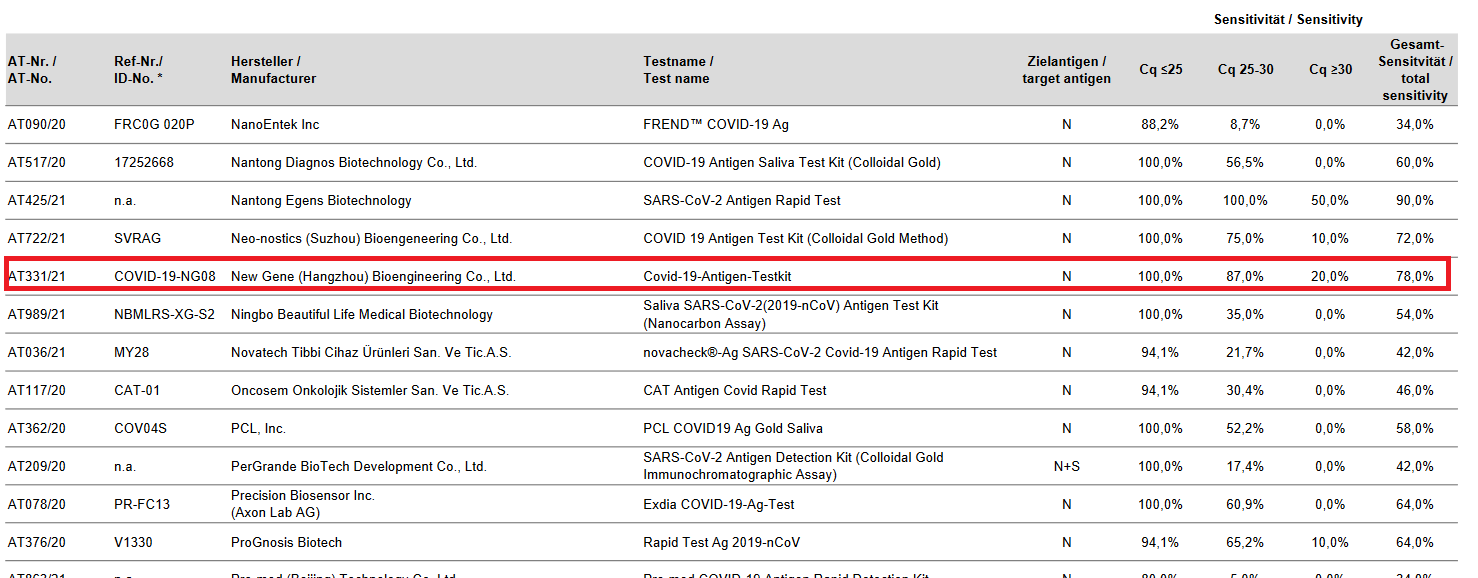The image size is (1478, 578).
Task: Select SARS-CoV-2 Antigen Rapid Test name
Action: [x=742, y=201]
